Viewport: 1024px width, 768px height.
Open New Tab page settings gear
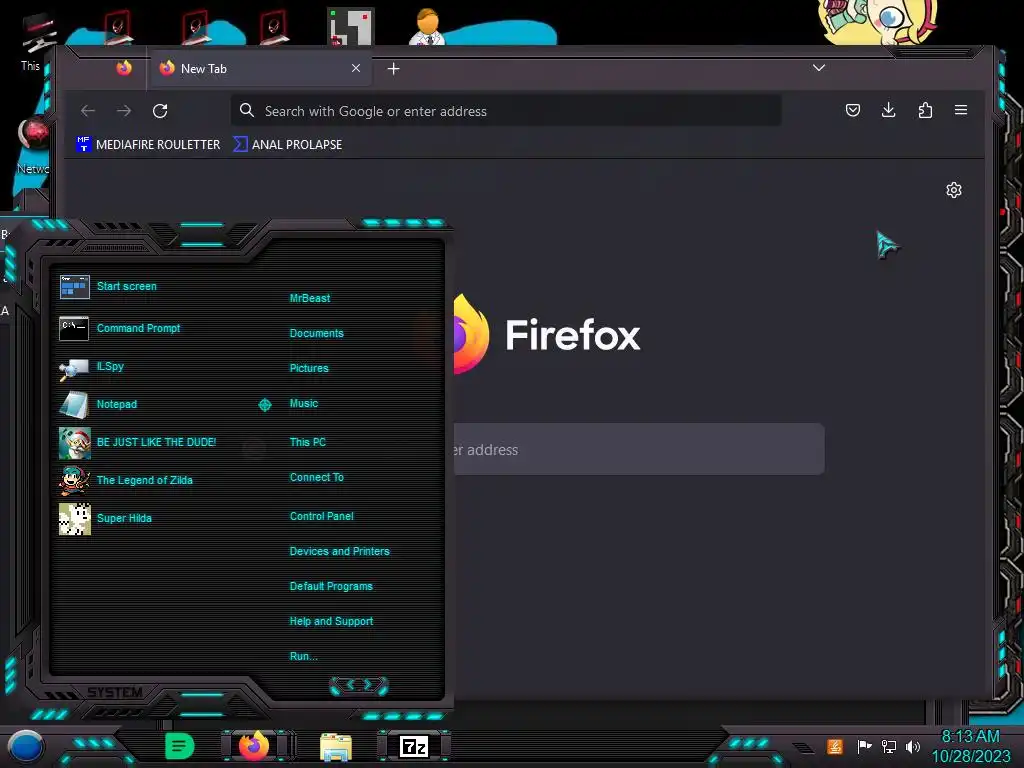[x=953, y=190]
